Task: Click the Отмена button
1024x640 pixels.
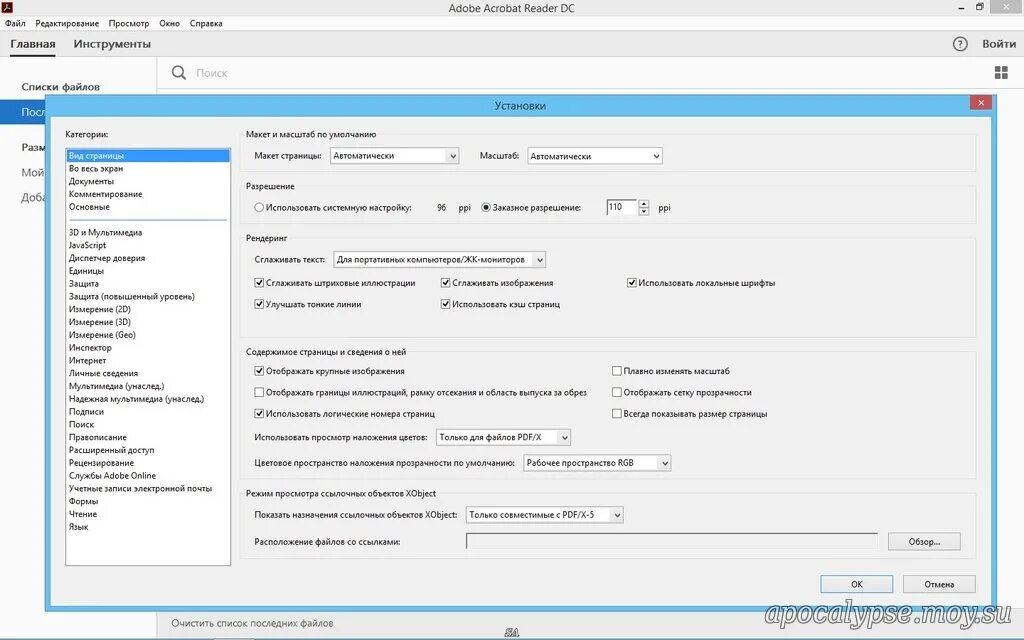Action: 939,584
